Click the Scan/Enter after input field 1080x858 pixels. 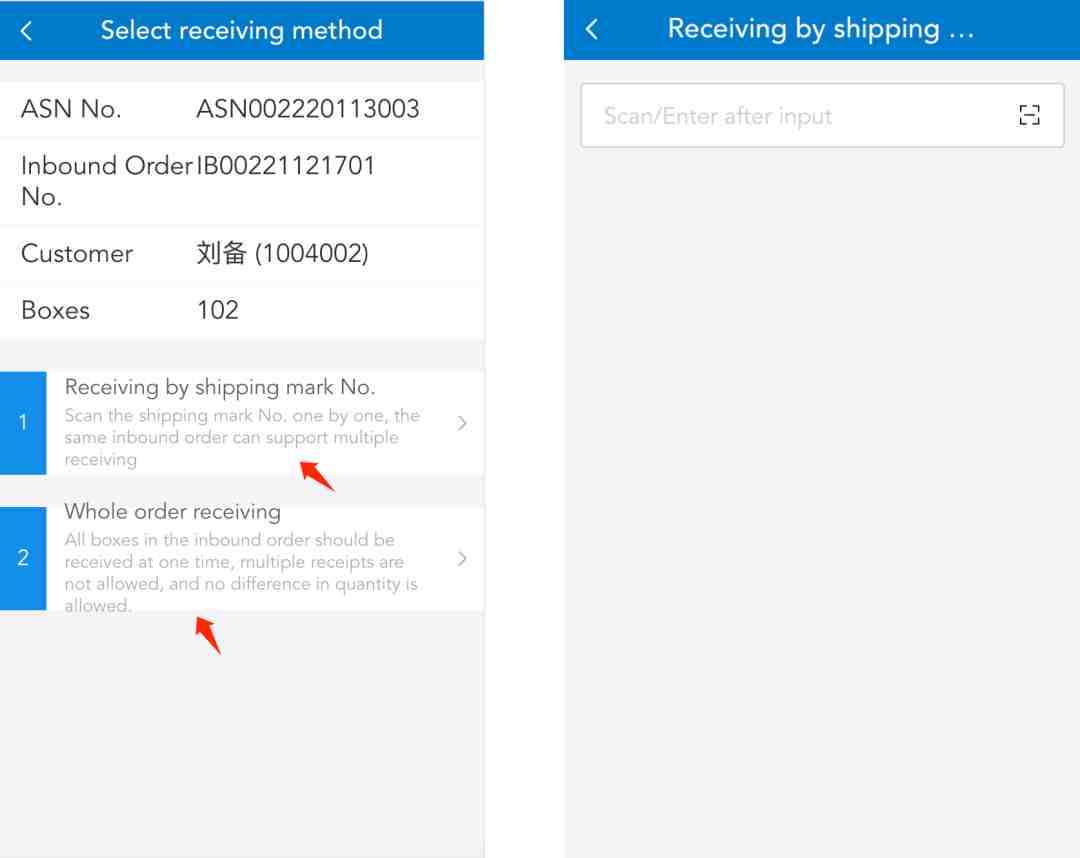coord(822,116)
